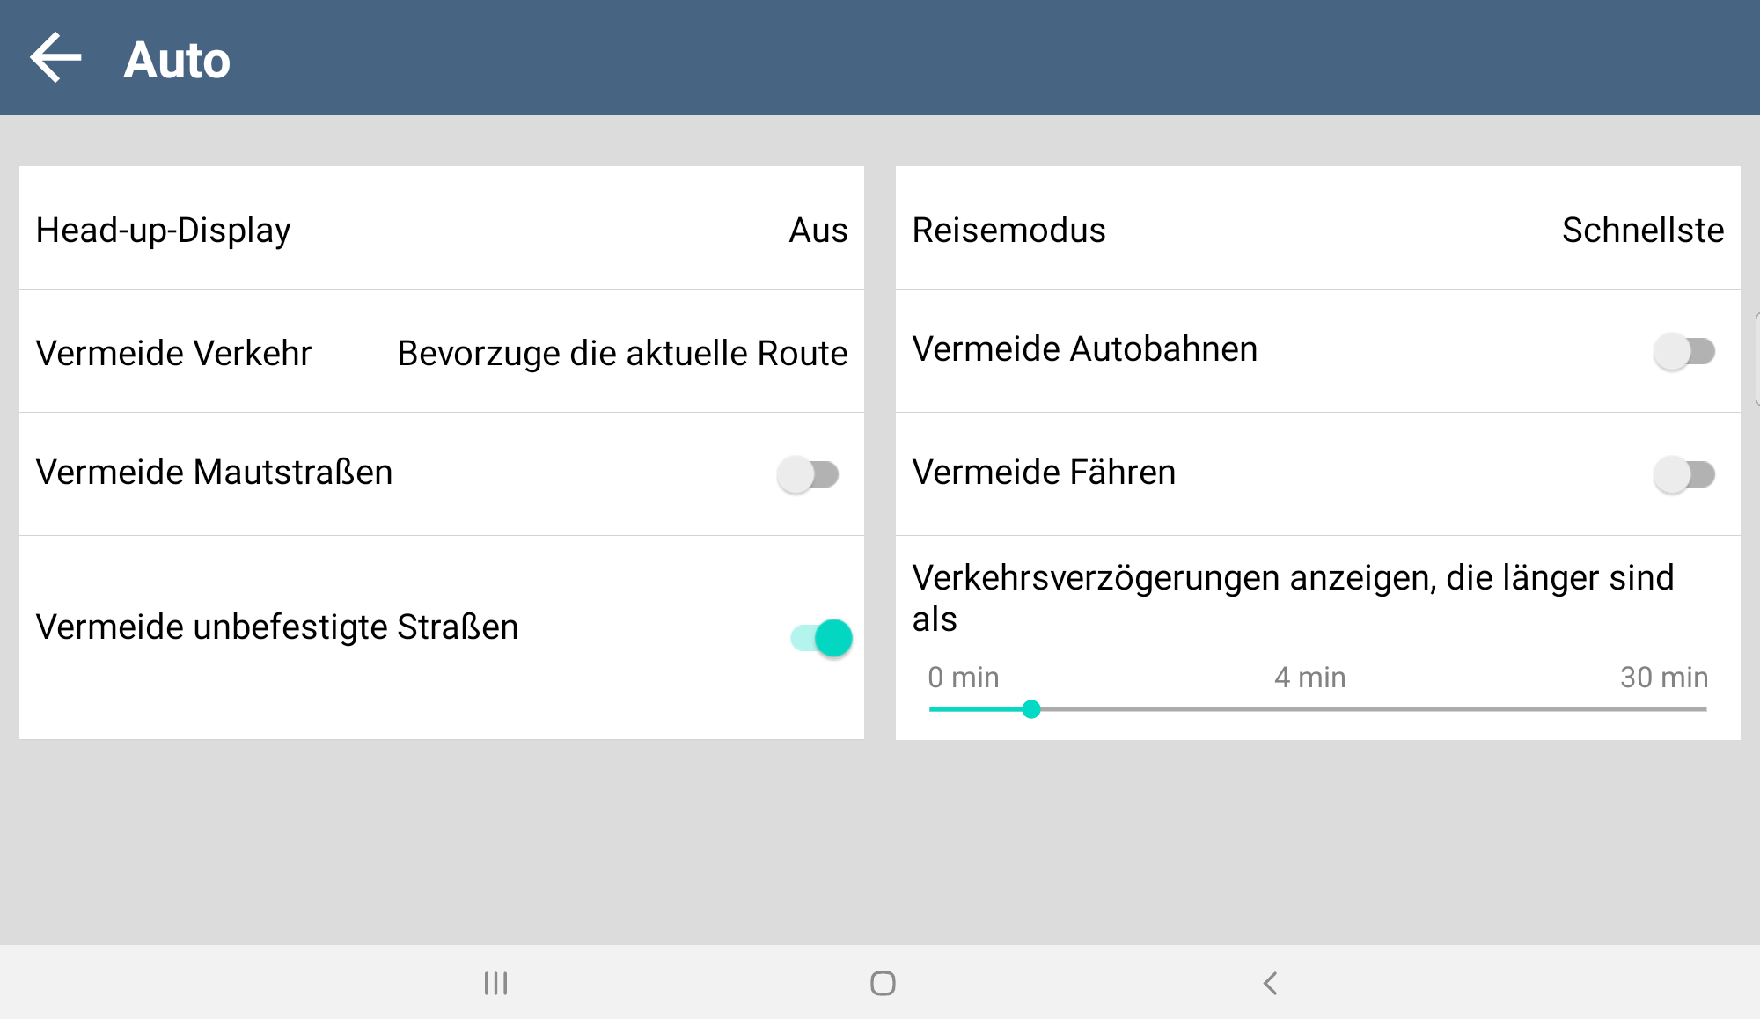Image resolution: width=1760 pixels, height=1019 pixels.
Task: Open the Head-up-Display 'Aus' value selector
Action: click(817, 230)
